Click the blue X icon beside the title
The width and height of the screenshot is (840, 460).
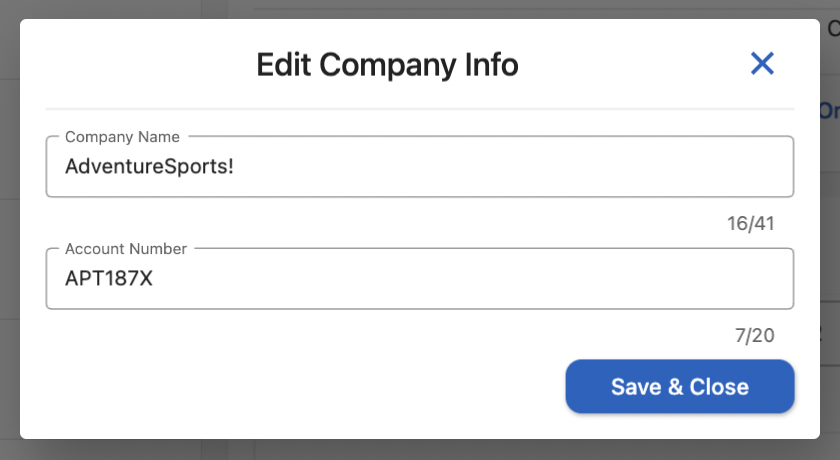[x=762, y=64]
